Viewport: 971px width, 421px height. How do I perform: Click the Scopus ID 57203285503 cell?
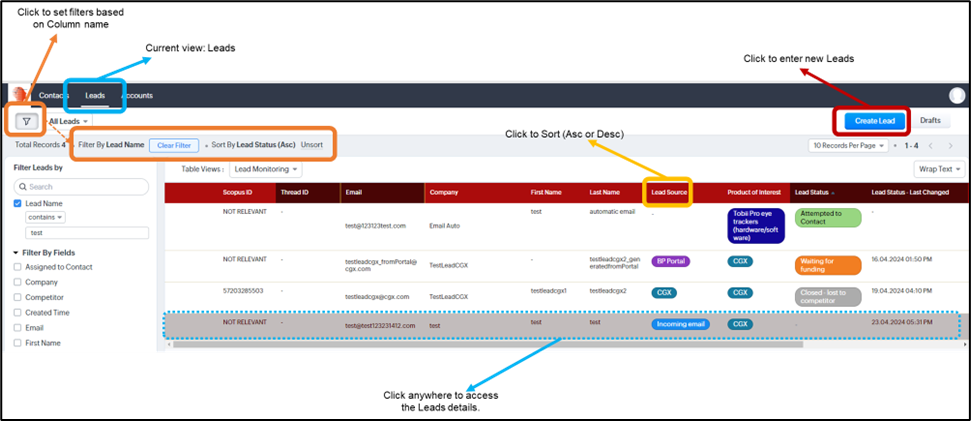click(x=244, y=290)
